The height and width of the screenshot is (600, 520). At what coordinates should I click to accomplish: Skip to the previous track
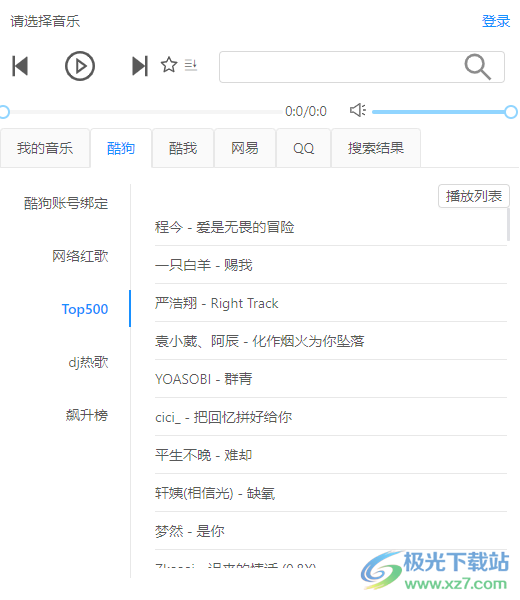pos(20,66)
